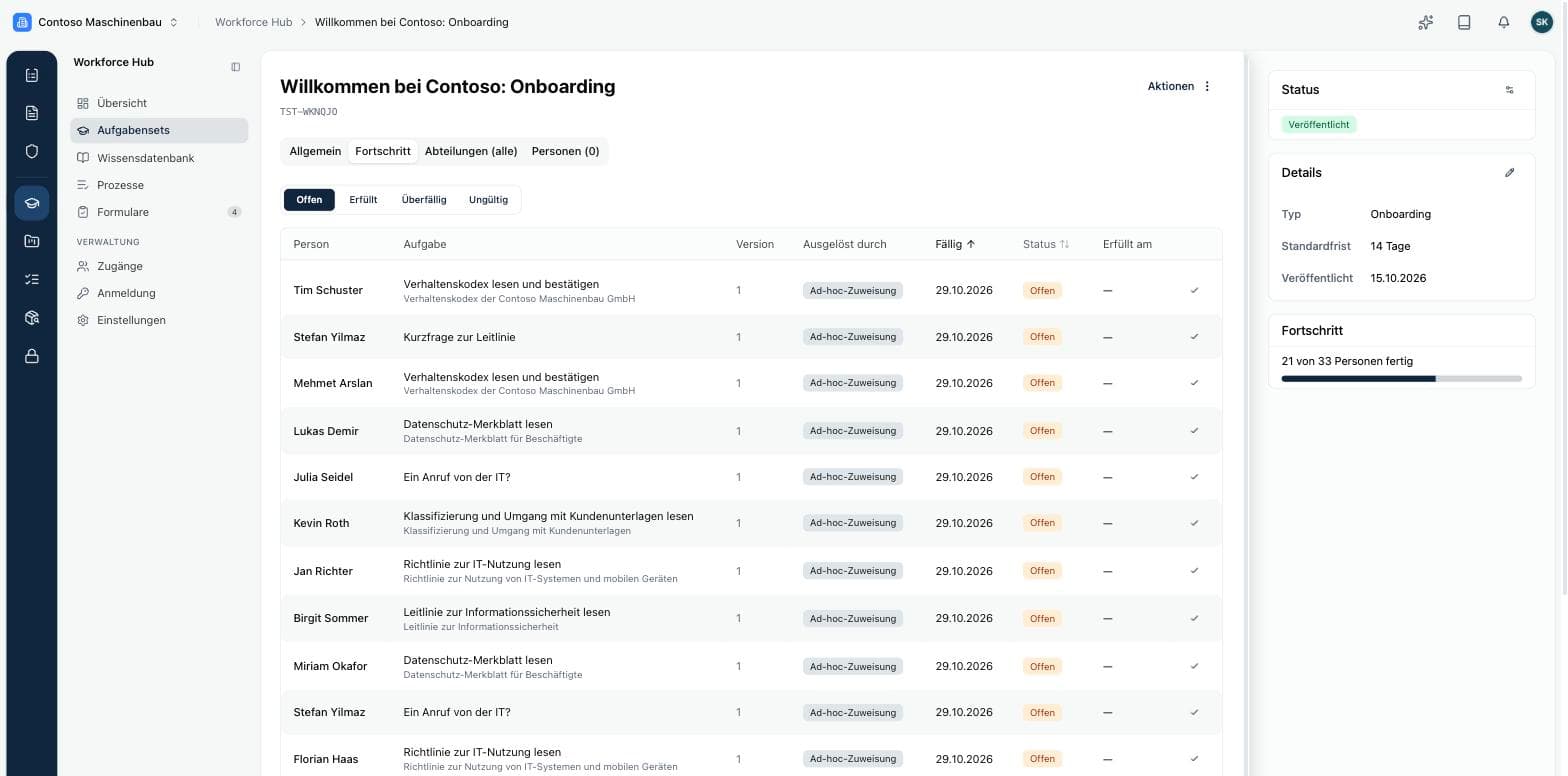The width and height of the screenshot is (1568, 776).
Task: Open the Abteilungen (alle) tab
Action: click(471, 151)
